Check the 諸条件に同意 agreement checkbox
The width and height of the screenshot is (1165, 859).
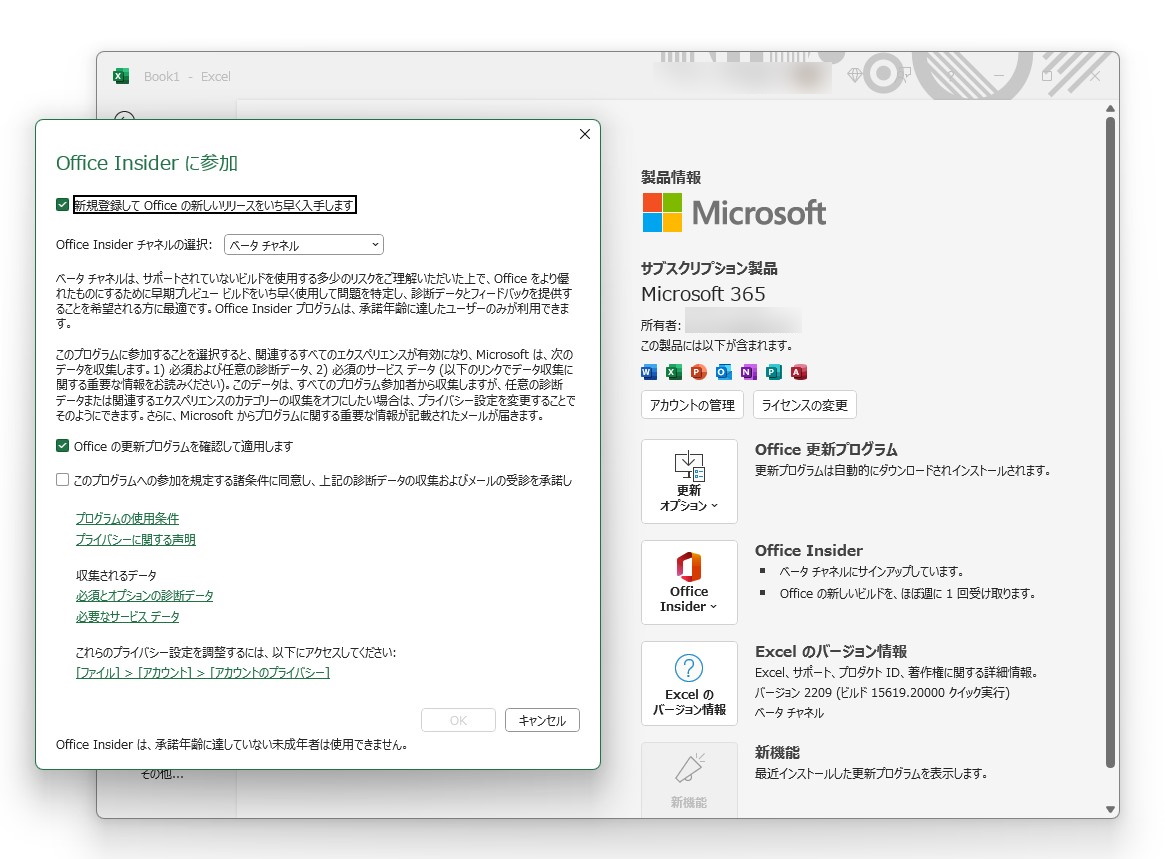pos(63,481)
